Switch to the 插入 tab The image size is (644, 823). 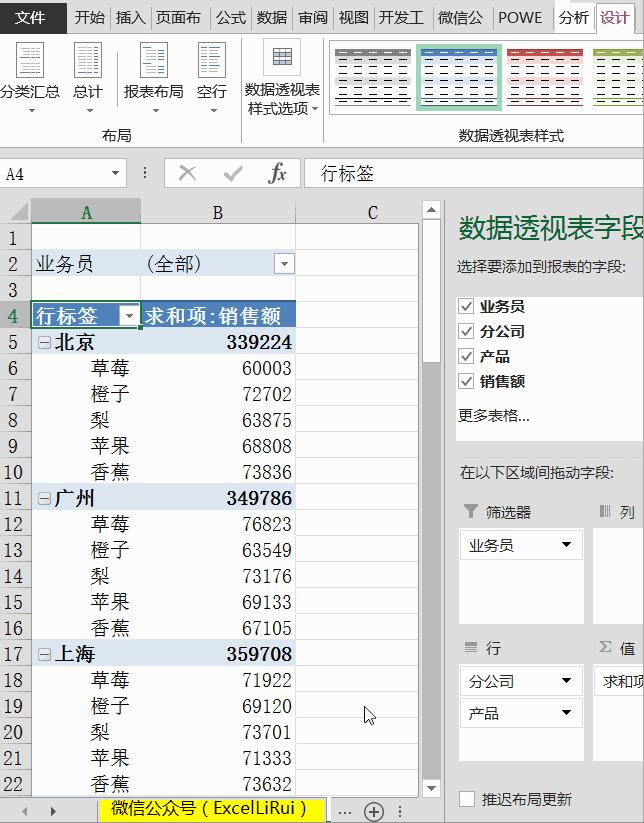point(131,17)
